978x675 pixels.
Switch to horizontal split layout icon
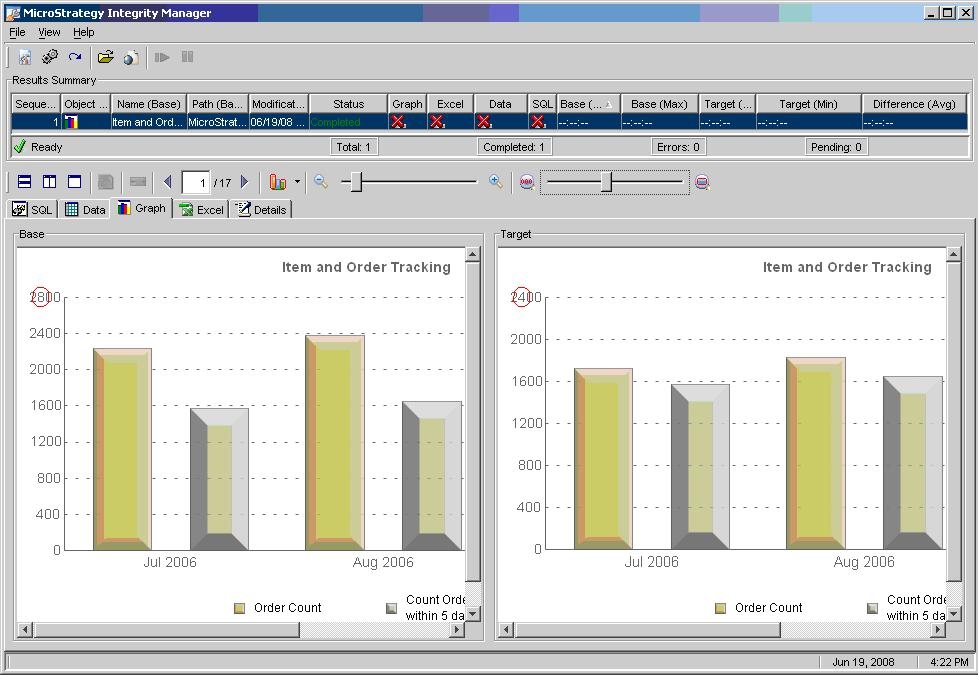24,182
